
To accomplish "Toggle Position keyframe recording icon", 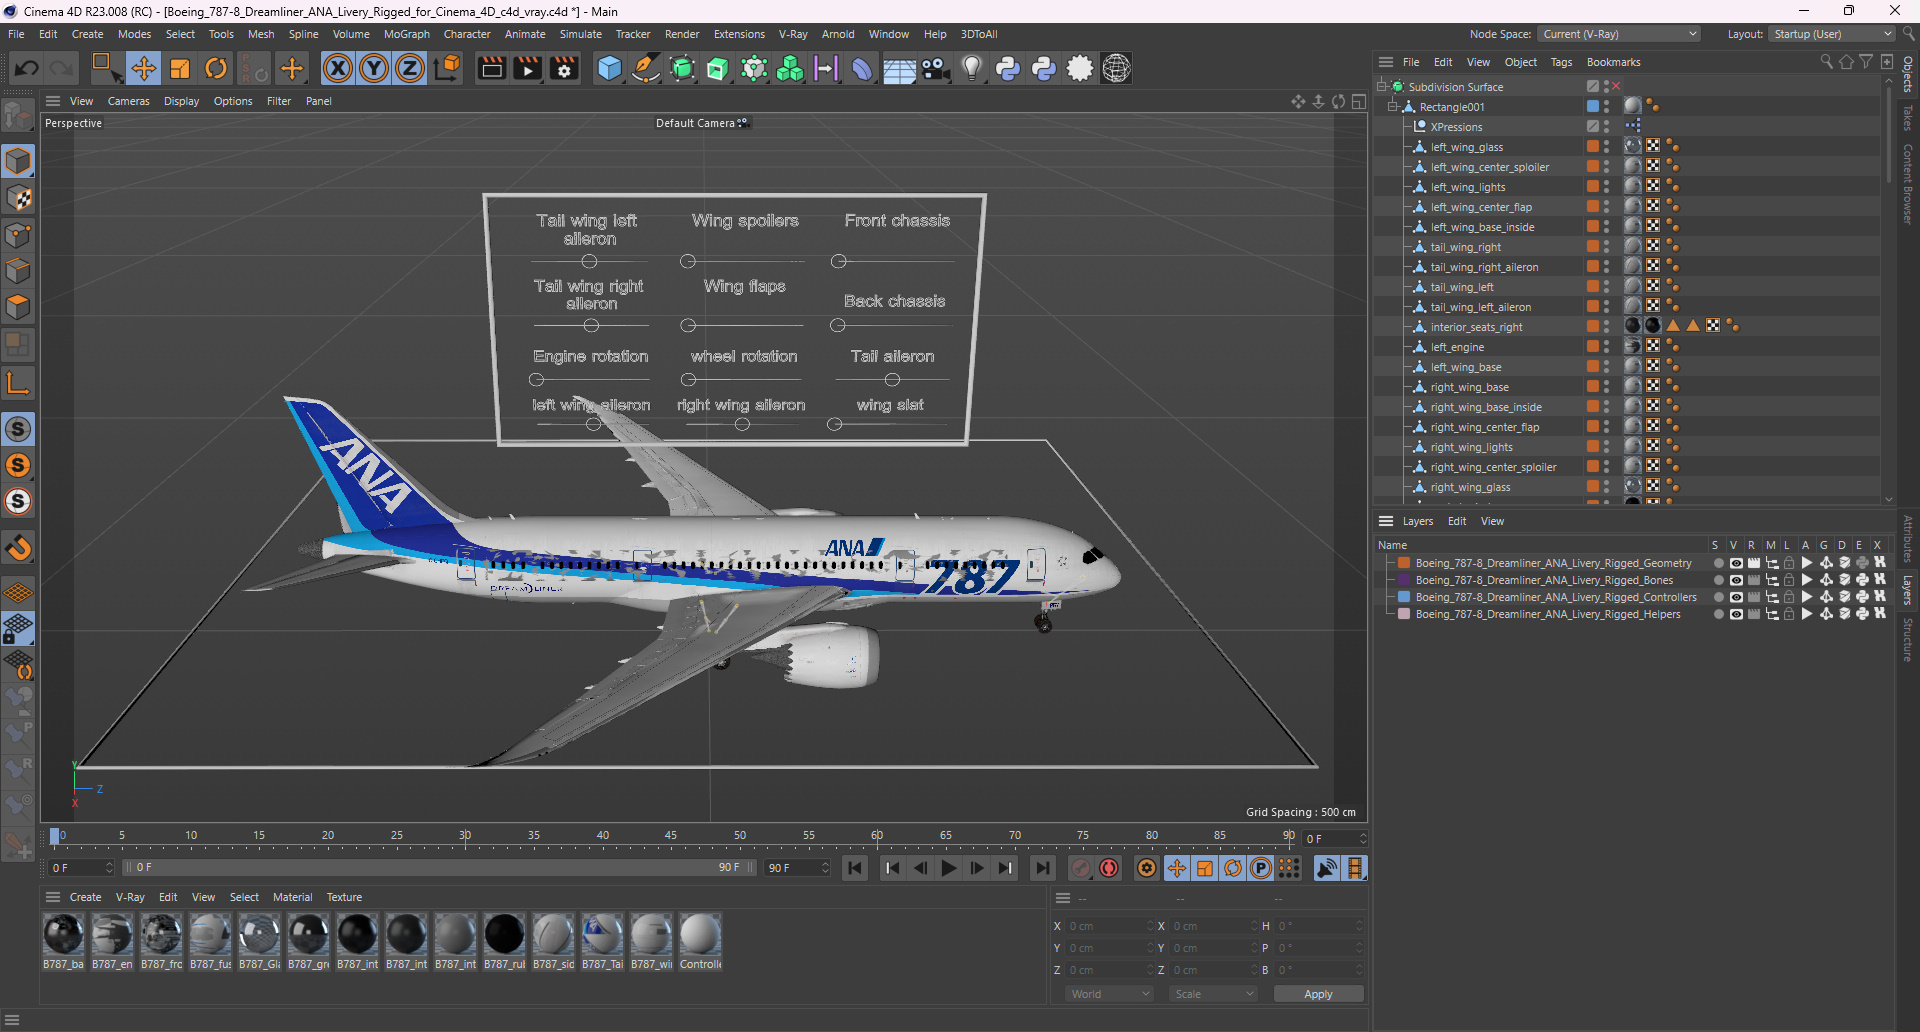I will pyautogui.click(x=1177, y=868).
